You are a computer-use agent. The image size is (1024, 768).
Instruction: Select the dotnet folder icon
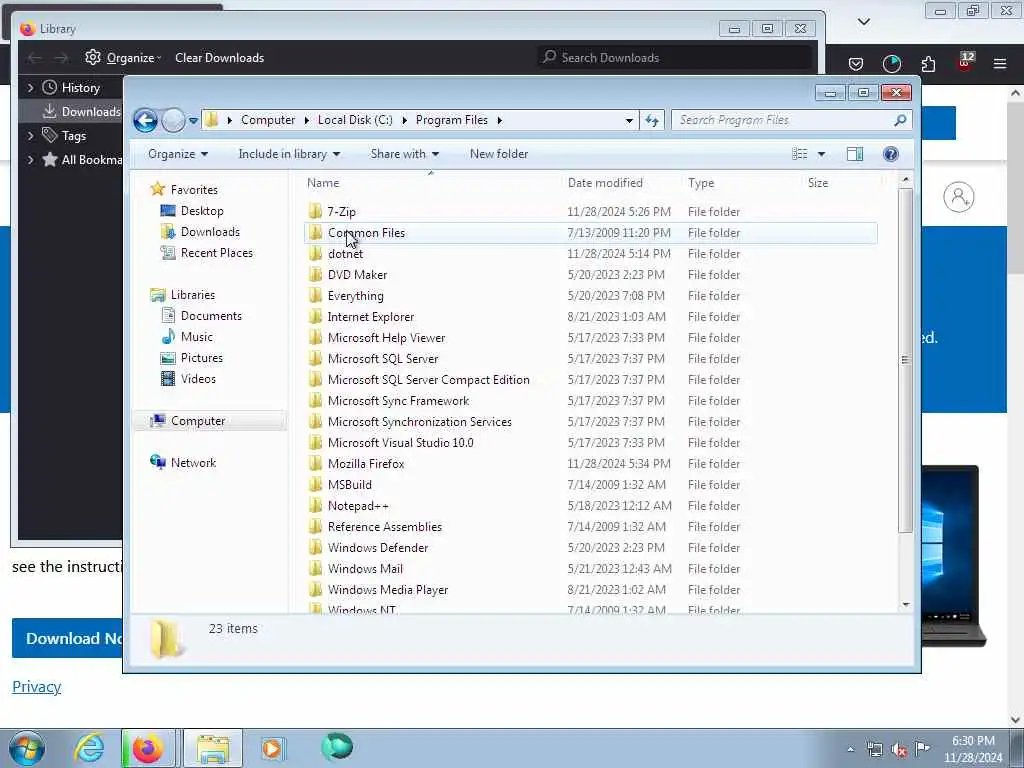315,253
